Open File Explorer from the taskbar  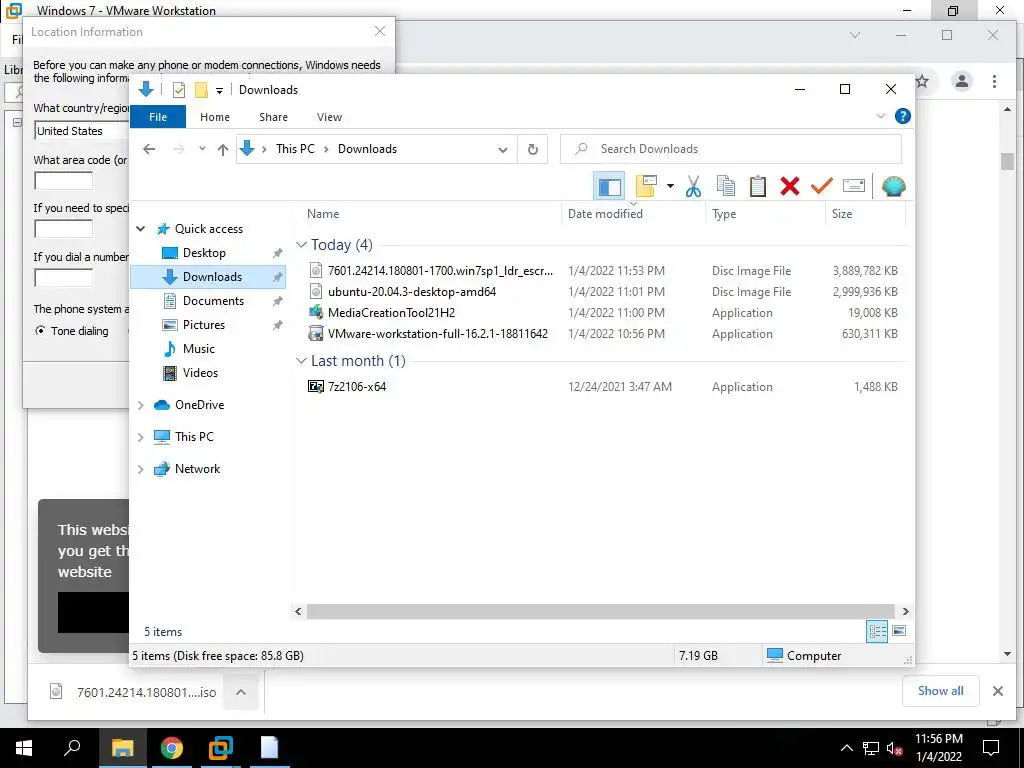[122, 748]
